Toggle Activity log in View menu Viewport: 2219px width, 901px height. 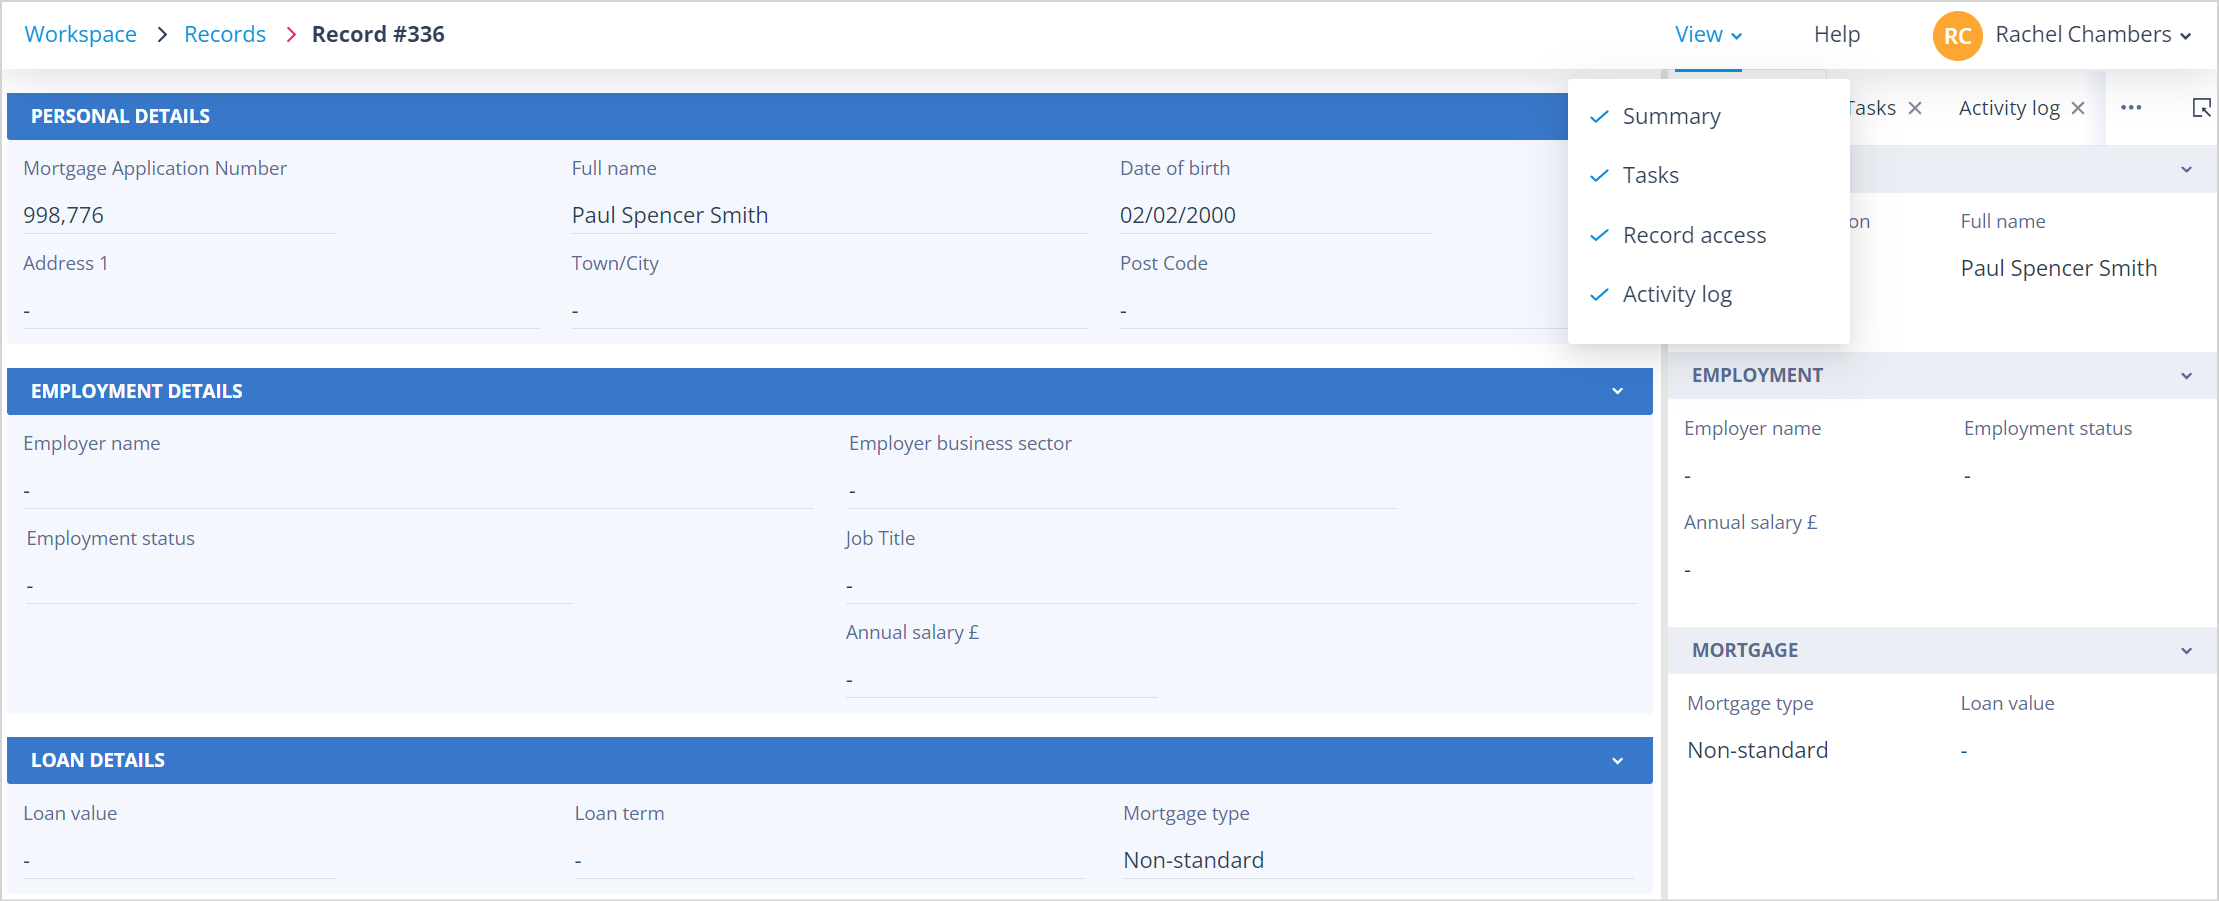[1708, 294]
